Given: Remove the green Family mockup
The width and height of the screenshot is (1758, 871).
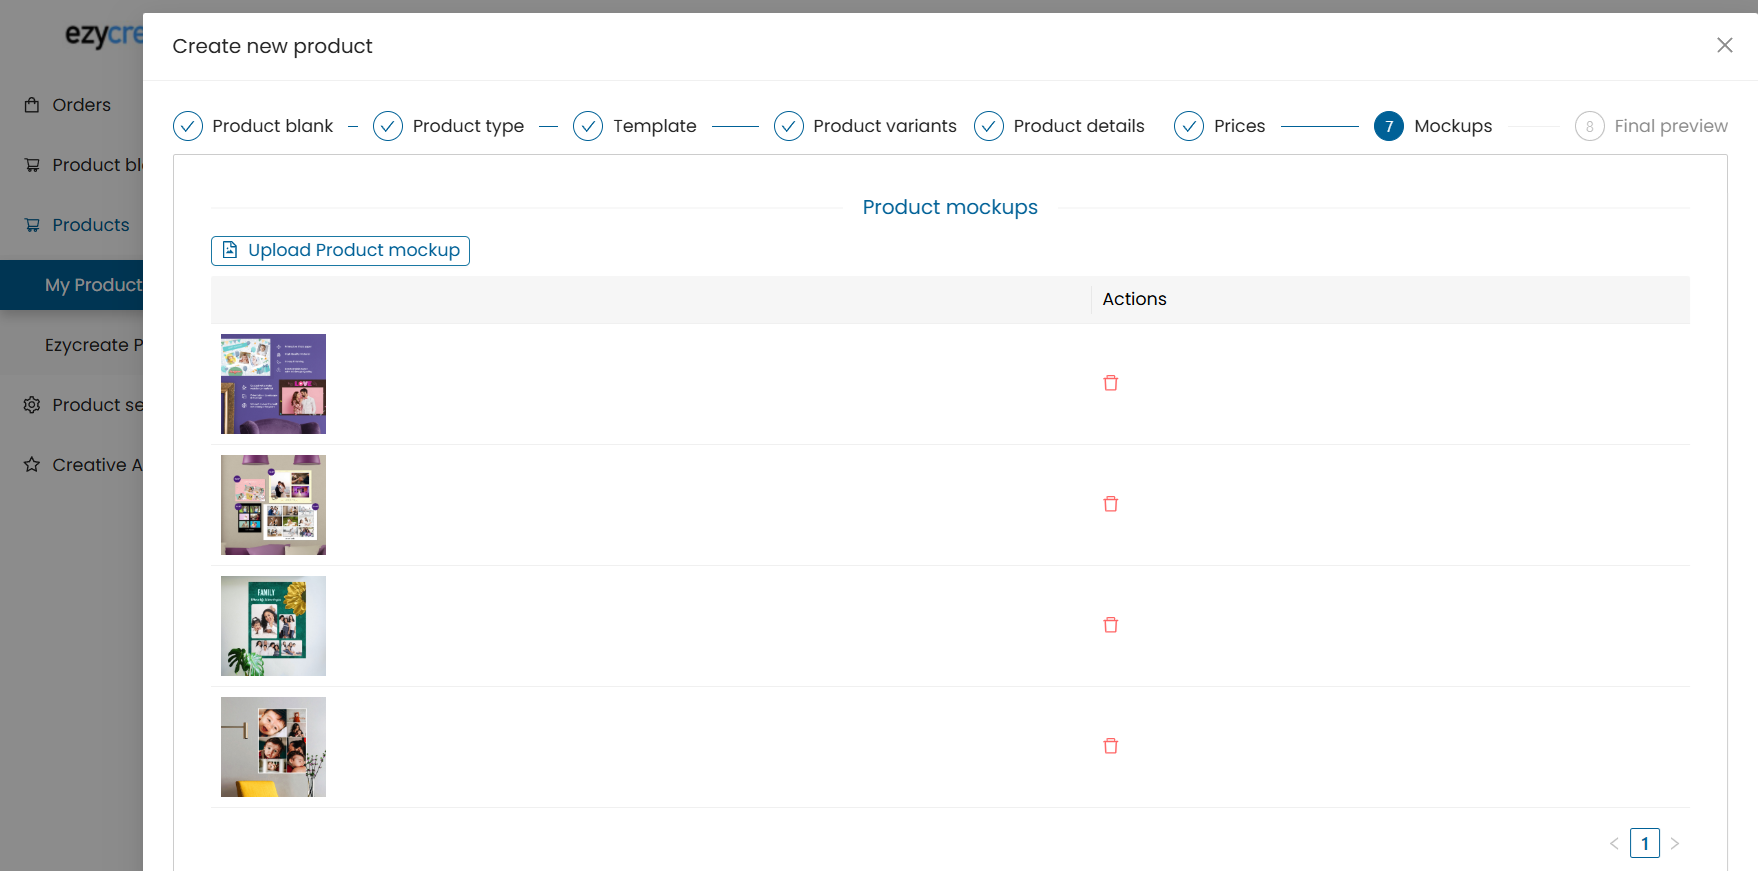Looking at the screenshot, I should tap(1110, 625).
